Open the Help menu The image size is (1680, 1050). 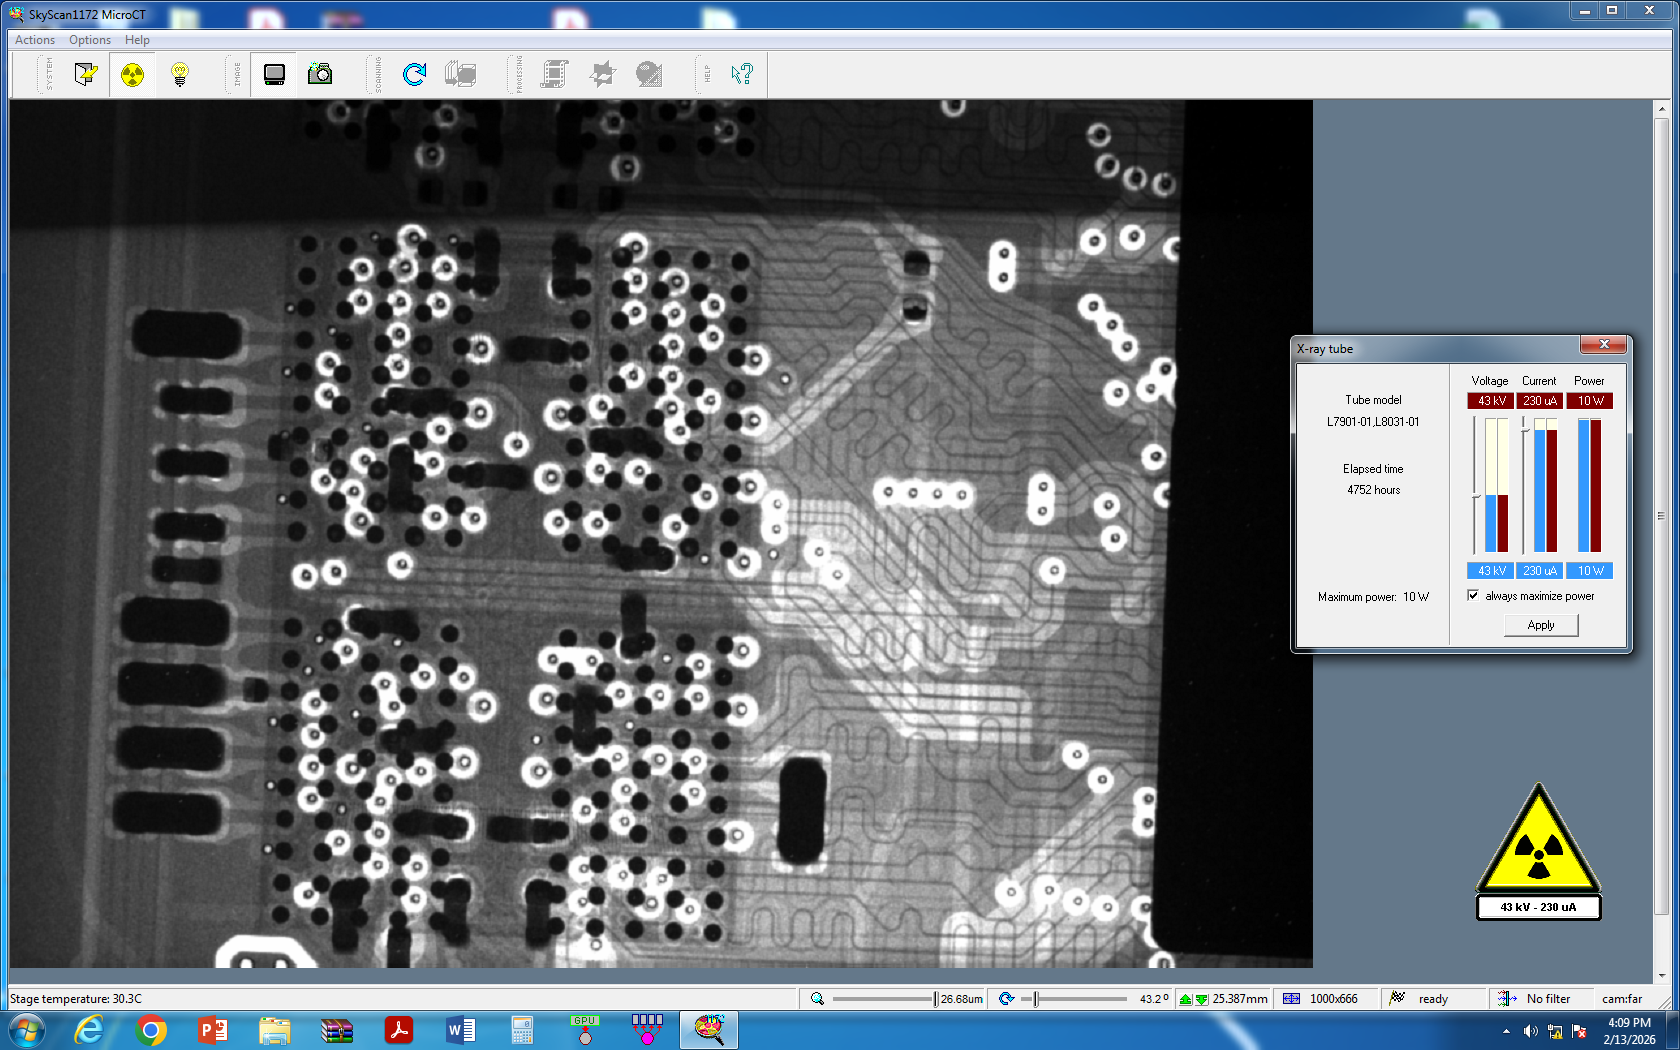(x=137, y=40)
